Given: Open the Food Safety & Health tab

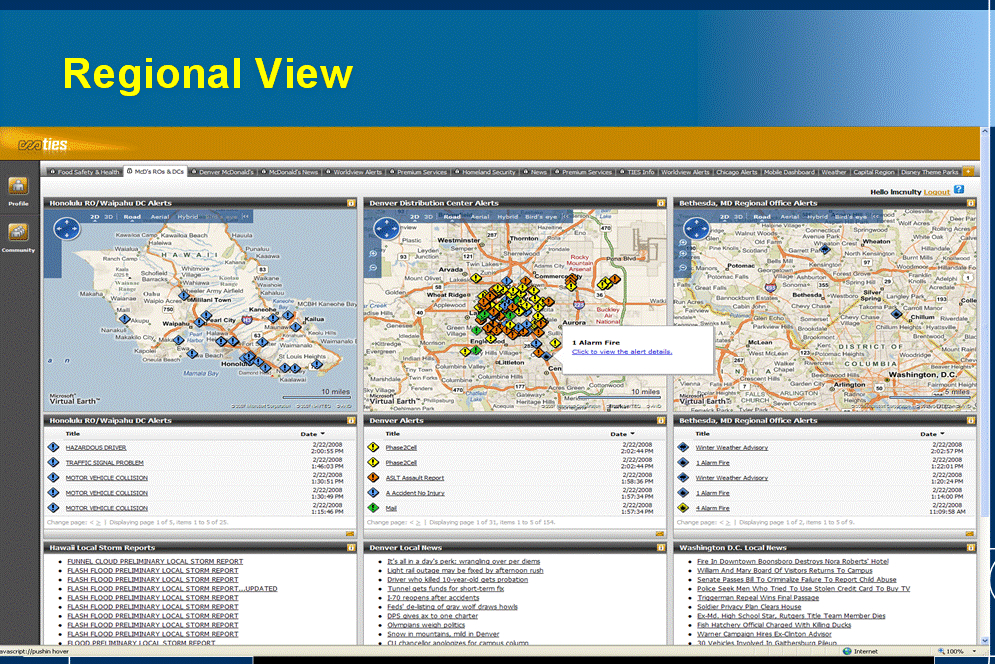Looking at the screenshot, I should 84,172.
